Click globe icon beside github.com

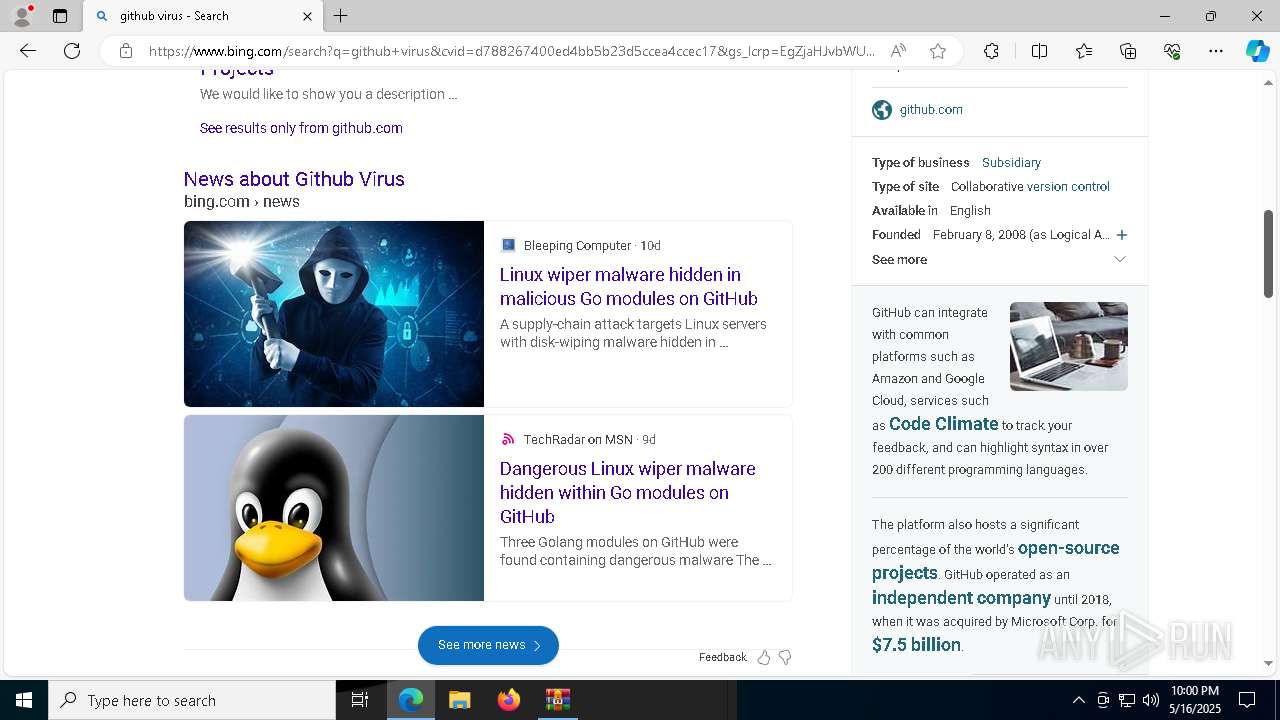[x=882, y=110]
